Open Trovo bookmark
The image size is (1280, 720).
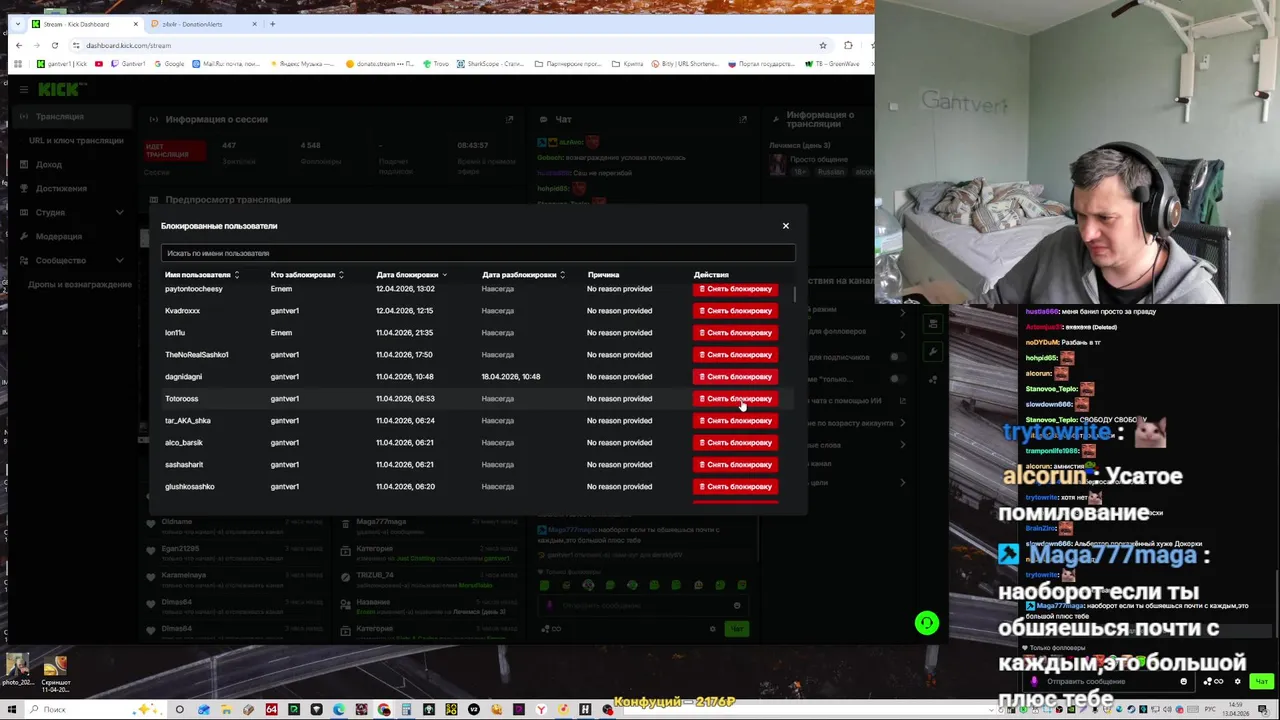[435, 64]
